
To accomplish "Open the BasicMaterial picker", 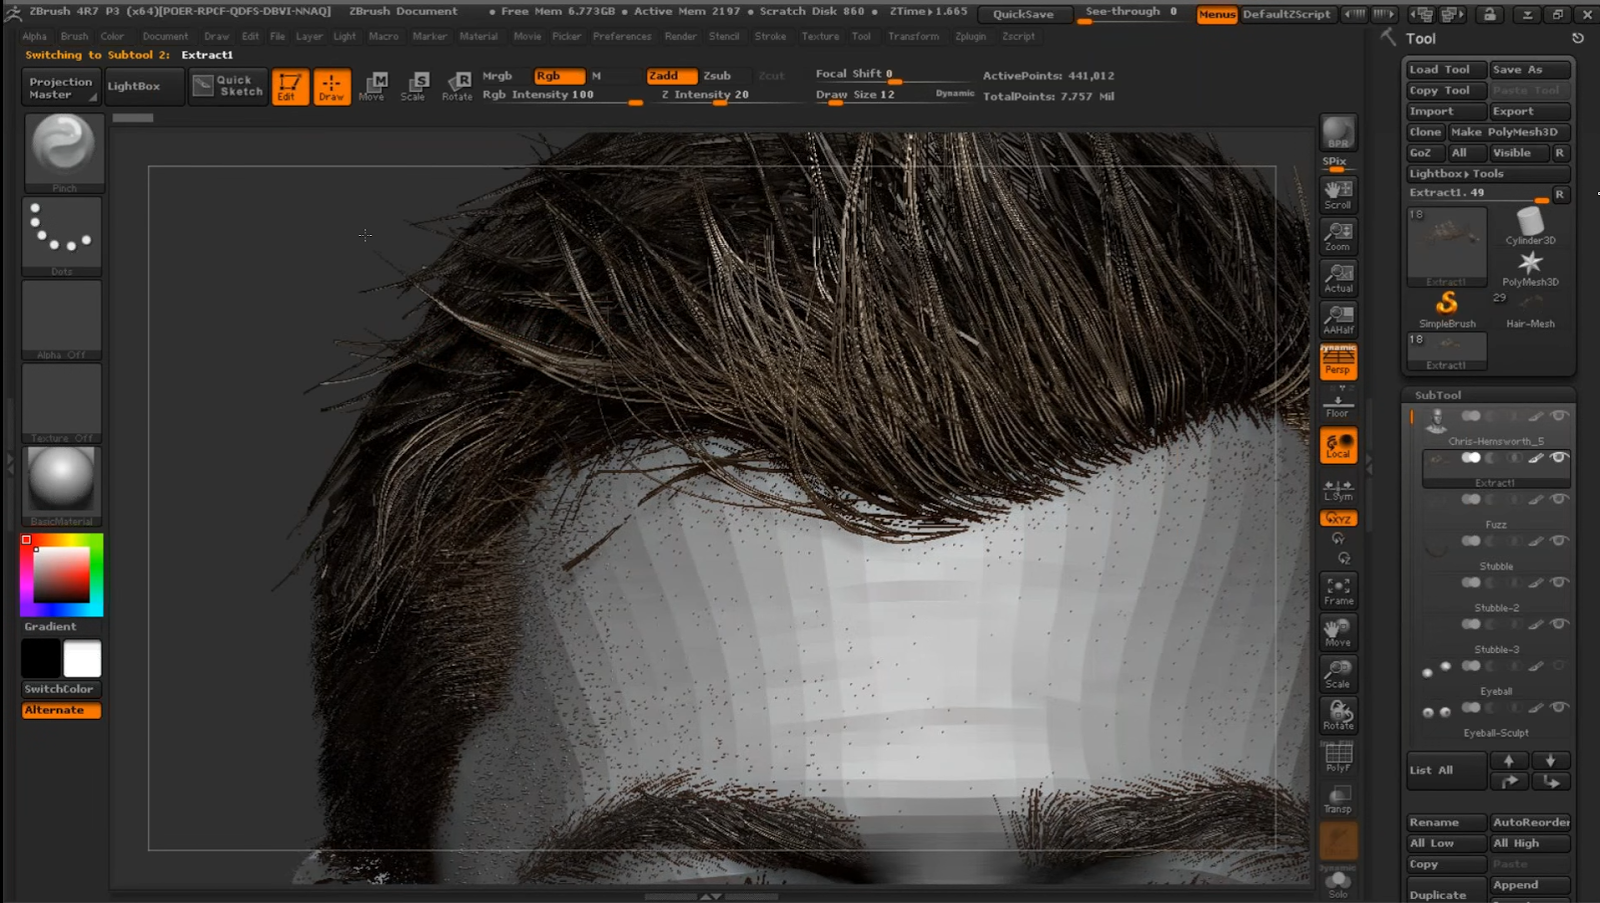I will 62,485.
